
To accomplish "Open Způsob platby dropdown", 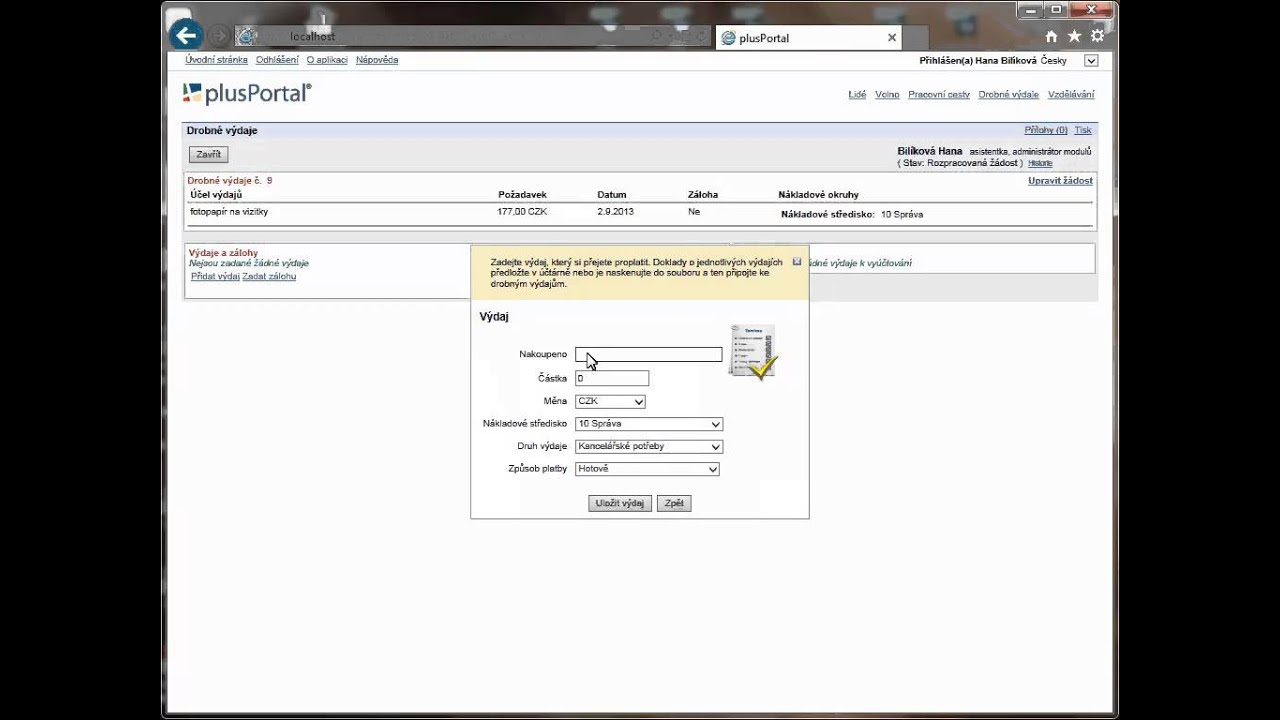I will tap(647, 469).
